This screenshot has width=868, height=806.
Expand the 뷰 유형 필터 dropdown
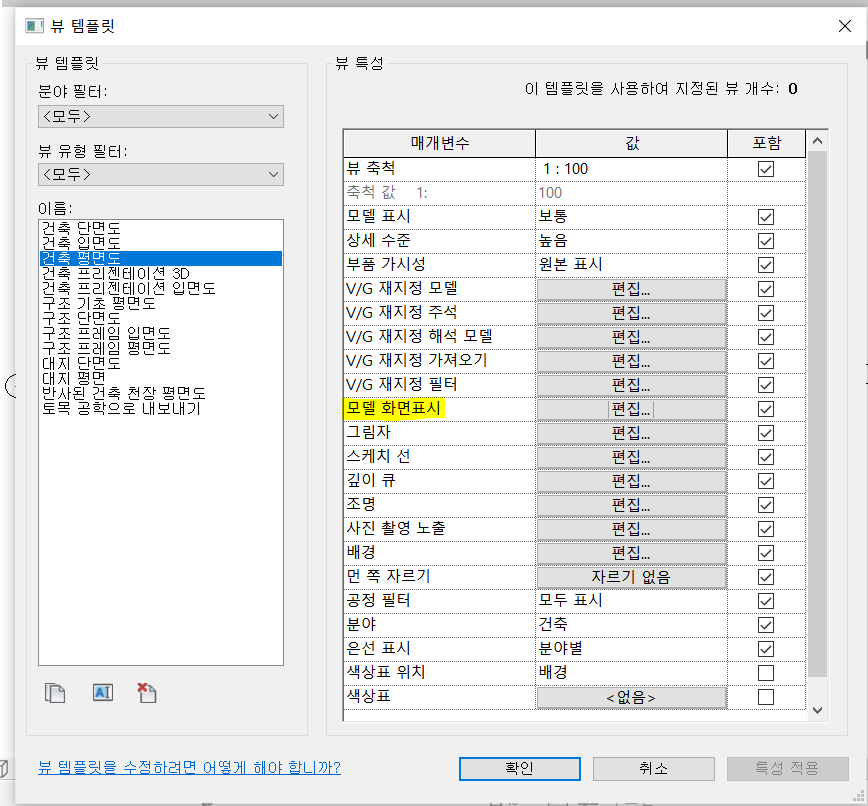161,175
